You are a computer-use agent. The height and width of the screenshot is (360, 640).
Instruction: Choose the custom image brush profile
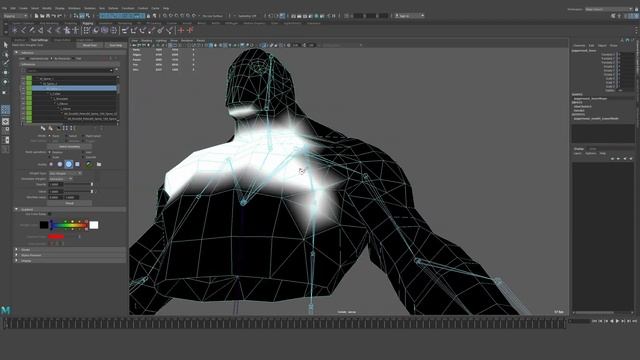[x=89, y=164]
